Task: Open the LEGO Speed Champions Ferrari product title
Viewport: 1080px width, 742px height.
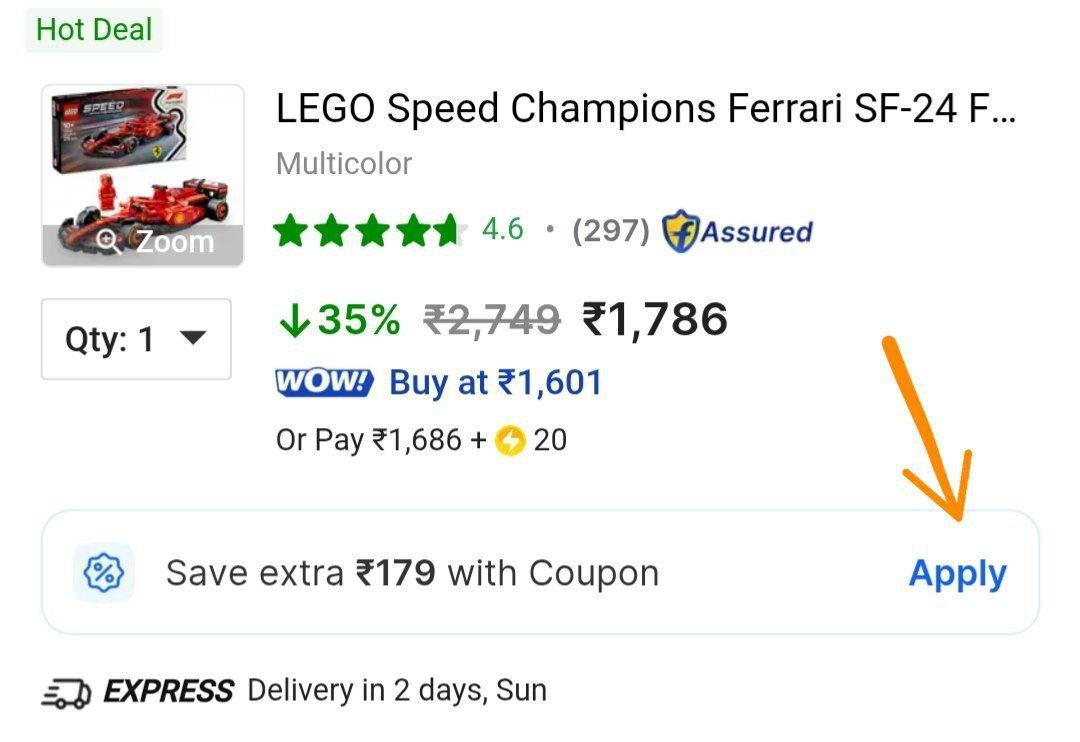Action: coord(645,108)
